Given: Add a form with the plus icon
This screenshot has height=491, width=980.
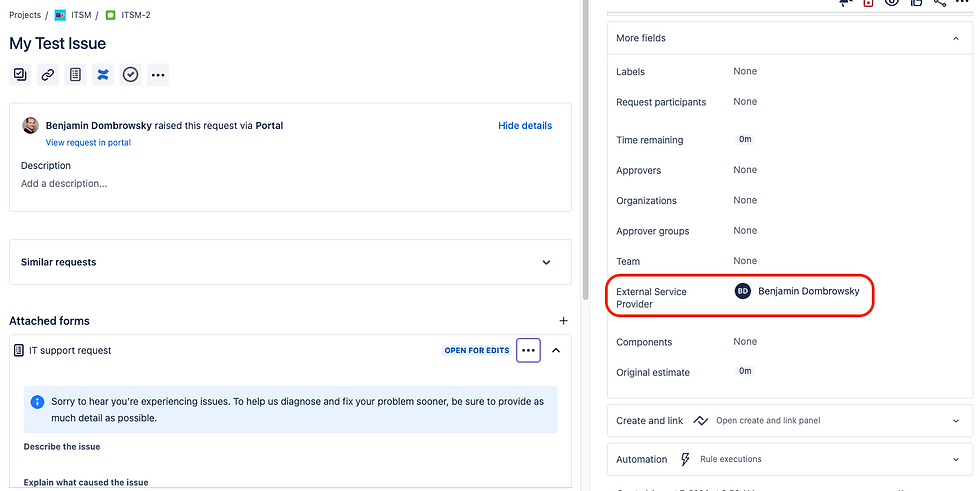Looking at the screenshot, I should click(563, 320).
